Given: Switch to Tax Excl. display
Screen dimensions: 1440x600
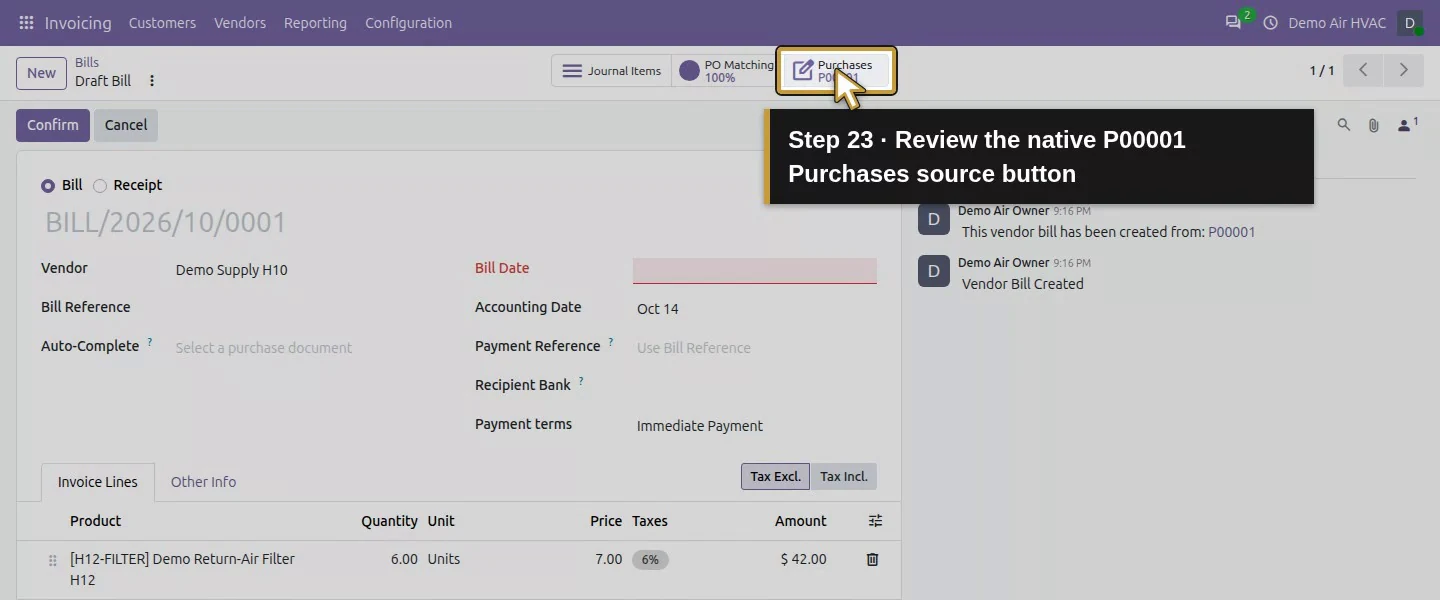Looking at the screenshot, I should click(x=775, y=476).
